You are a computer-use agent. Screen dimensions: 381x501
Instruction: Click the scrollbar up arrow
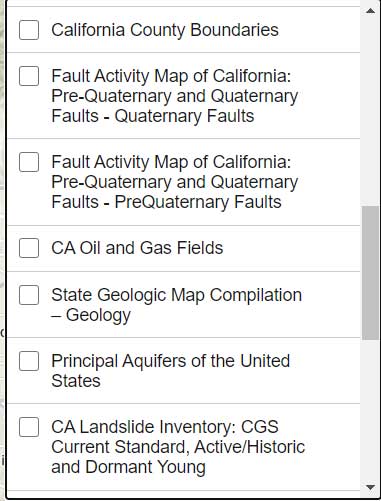tap(370, 11)
